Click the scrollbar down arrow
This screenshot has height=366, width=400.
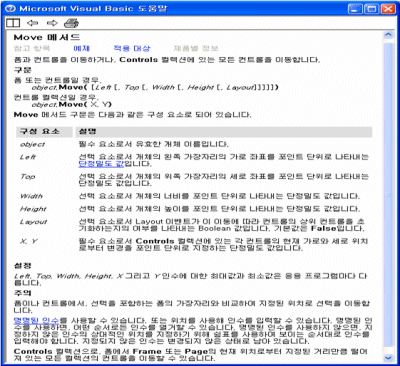click(x=388, y=358)
